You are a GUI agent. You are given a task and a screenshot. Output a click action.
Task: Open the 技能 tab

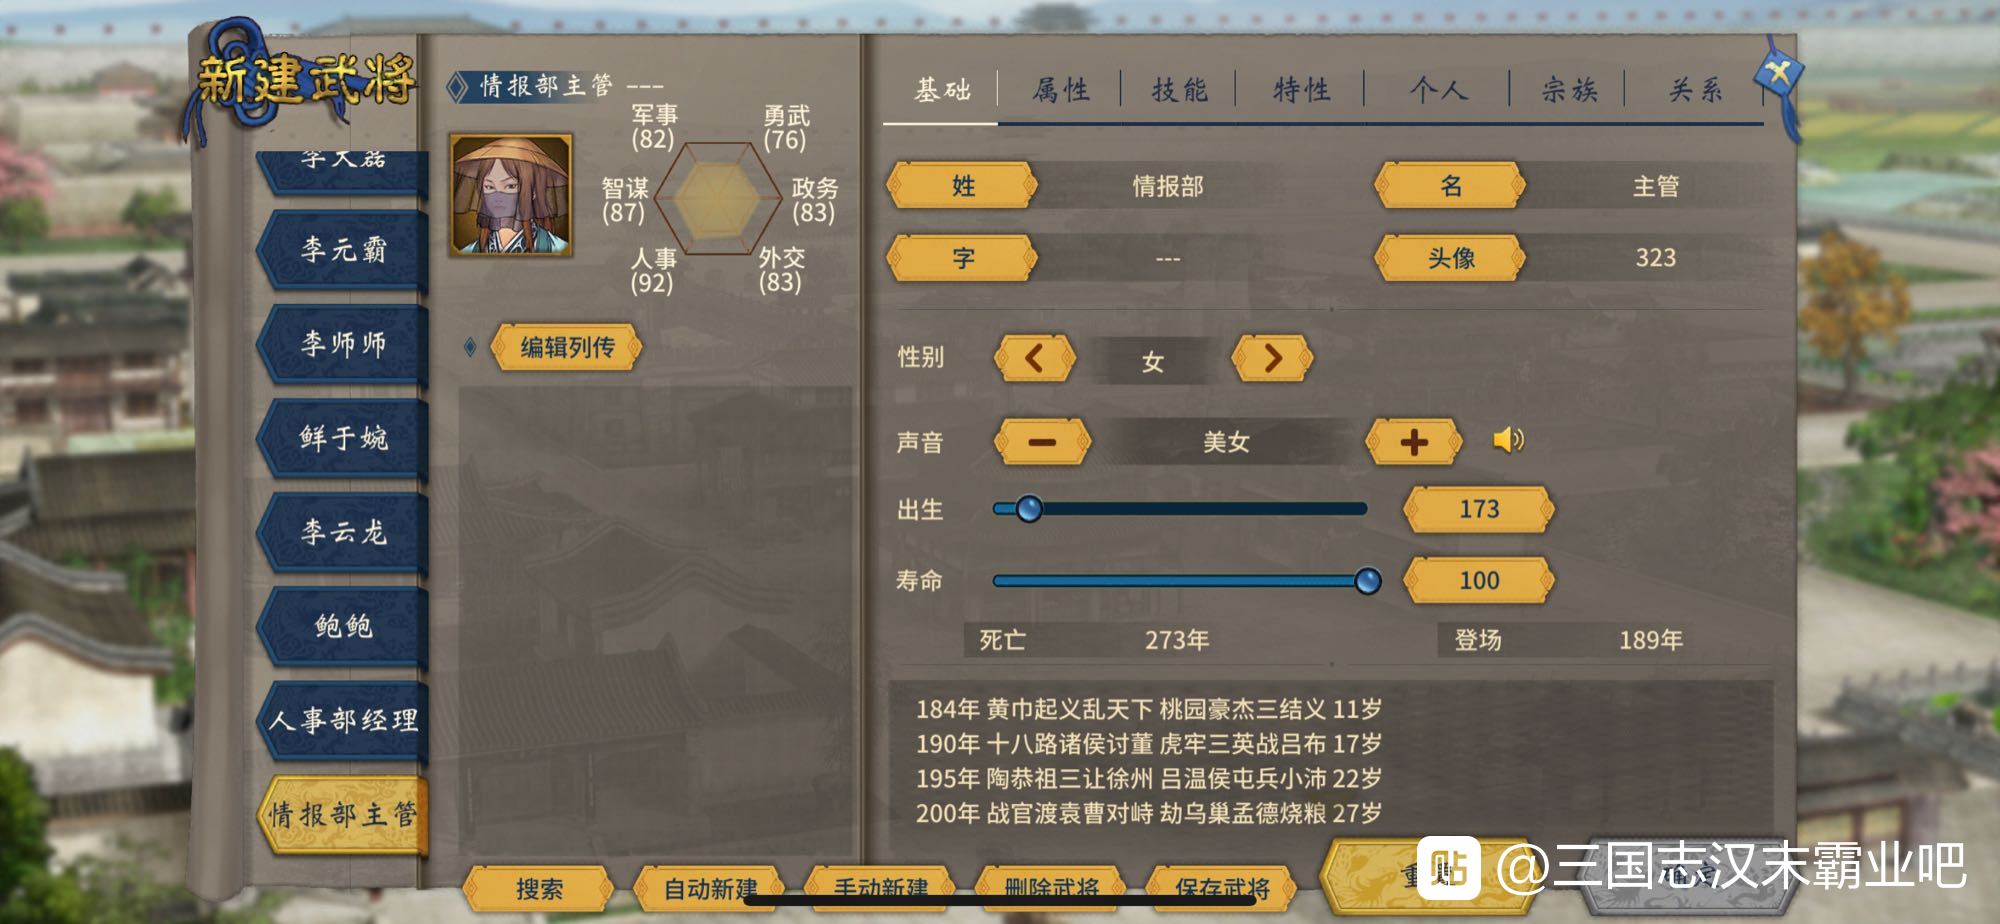pos(1180,90)
